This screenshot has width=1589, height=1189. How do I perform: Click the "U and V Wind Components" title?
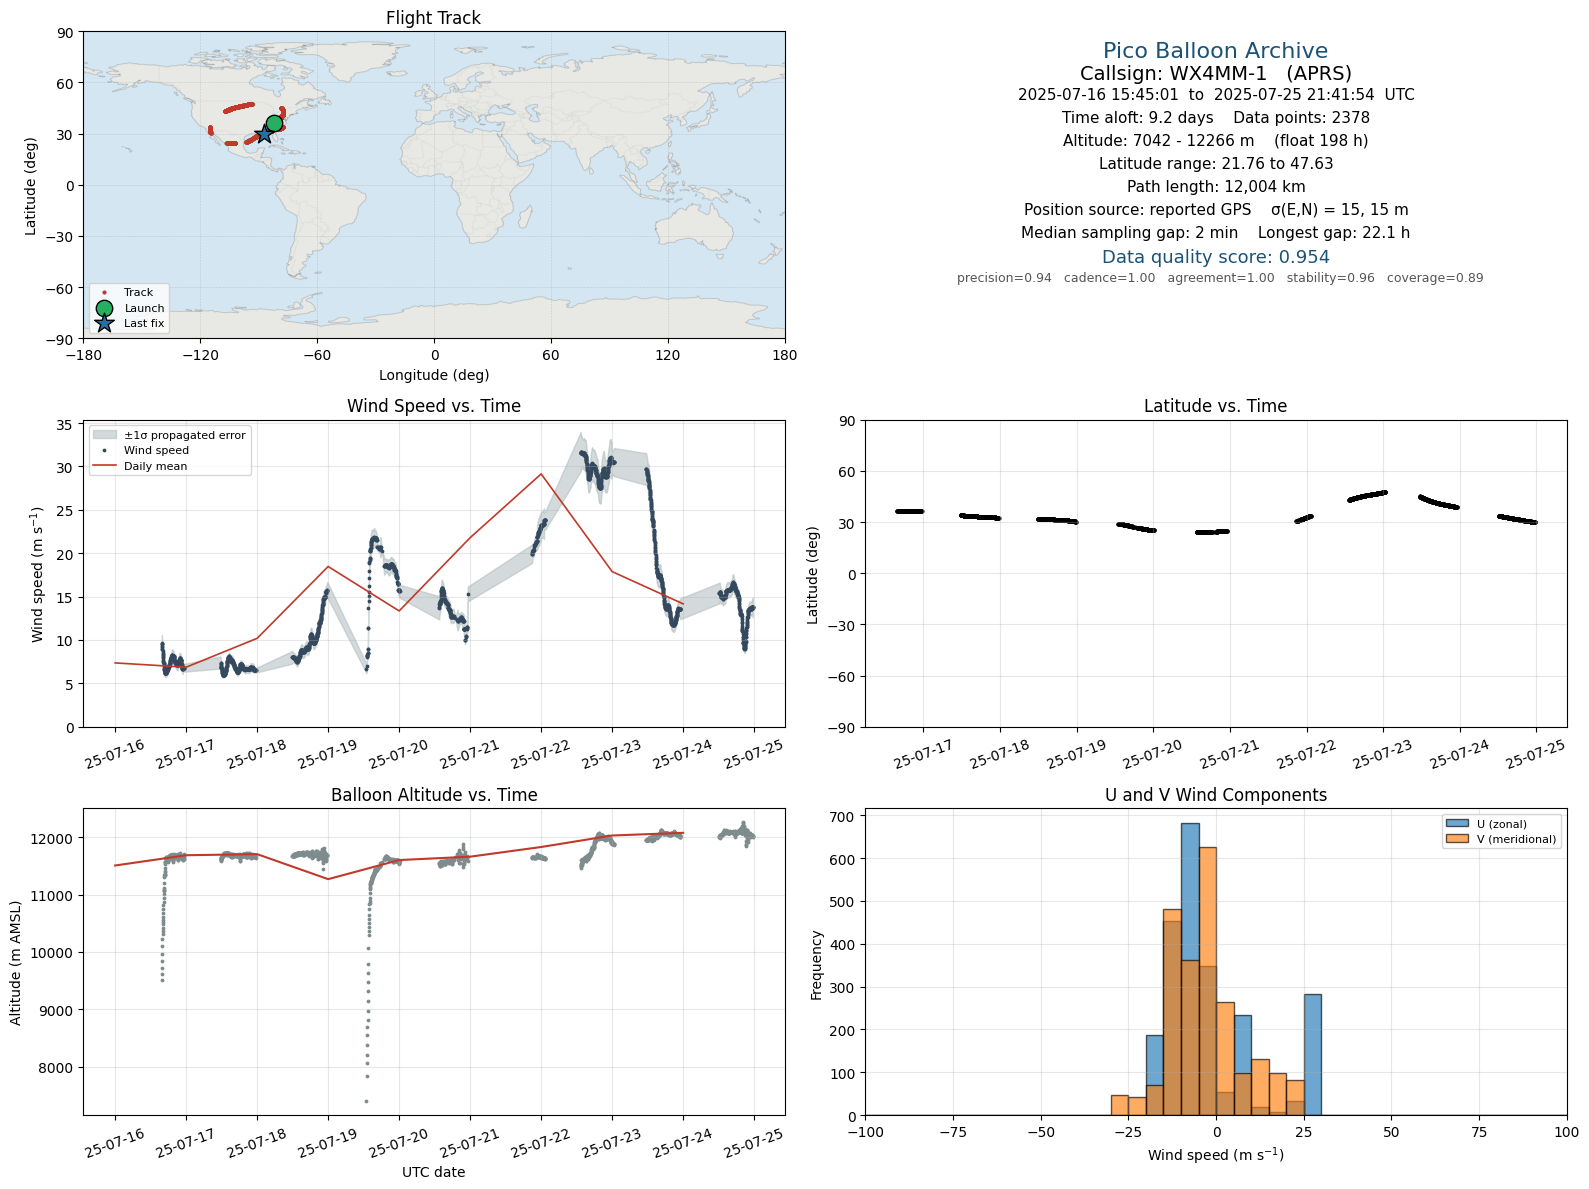1215,795
